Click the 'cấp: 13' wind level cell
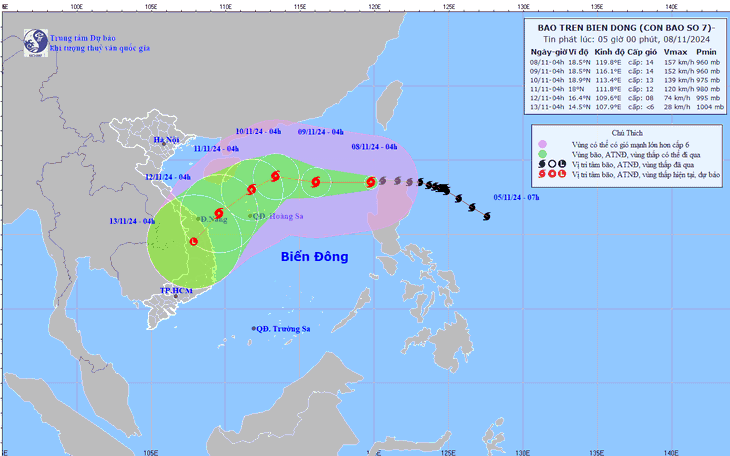 click(641, 80)
